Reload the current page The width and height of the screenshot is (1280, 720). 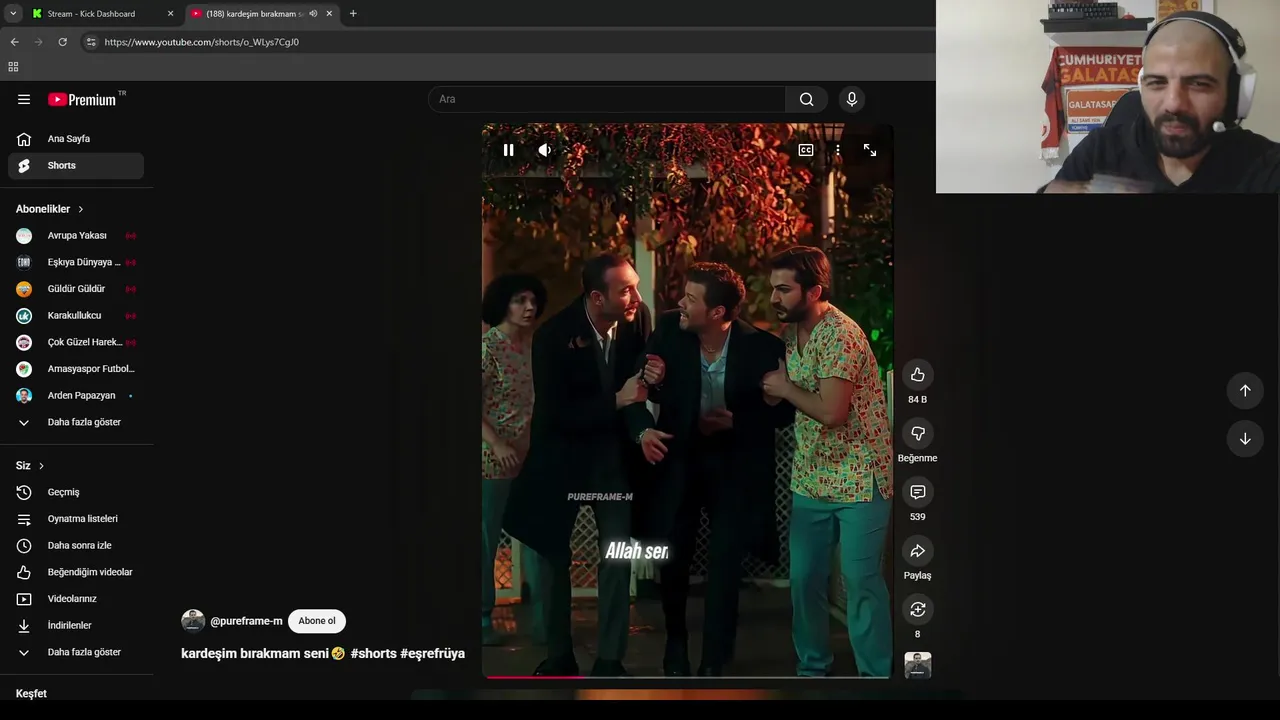[x=62, y=42]
